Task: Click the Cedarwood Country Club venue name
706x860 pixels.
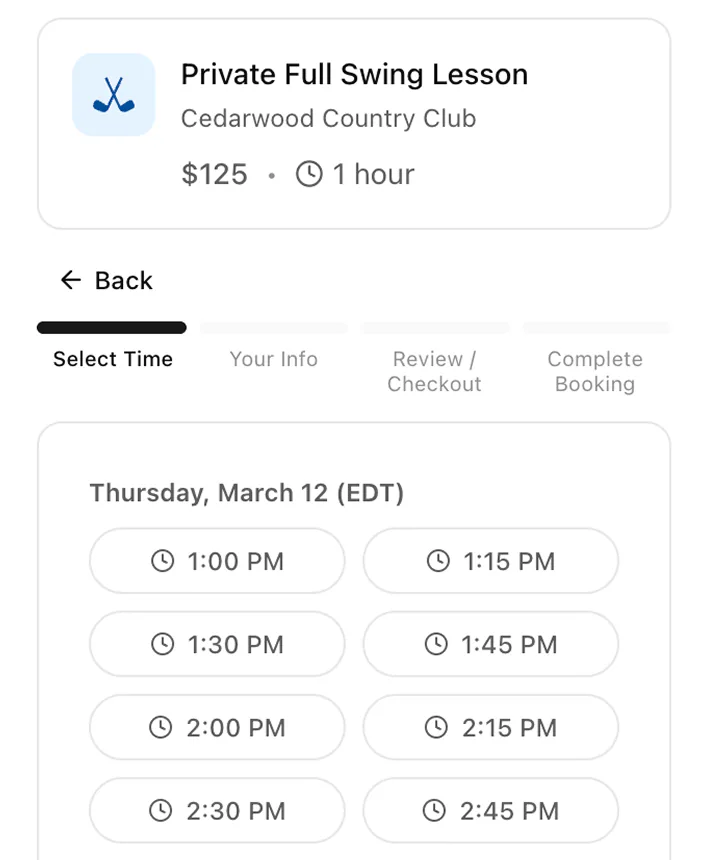Action: 328,119
